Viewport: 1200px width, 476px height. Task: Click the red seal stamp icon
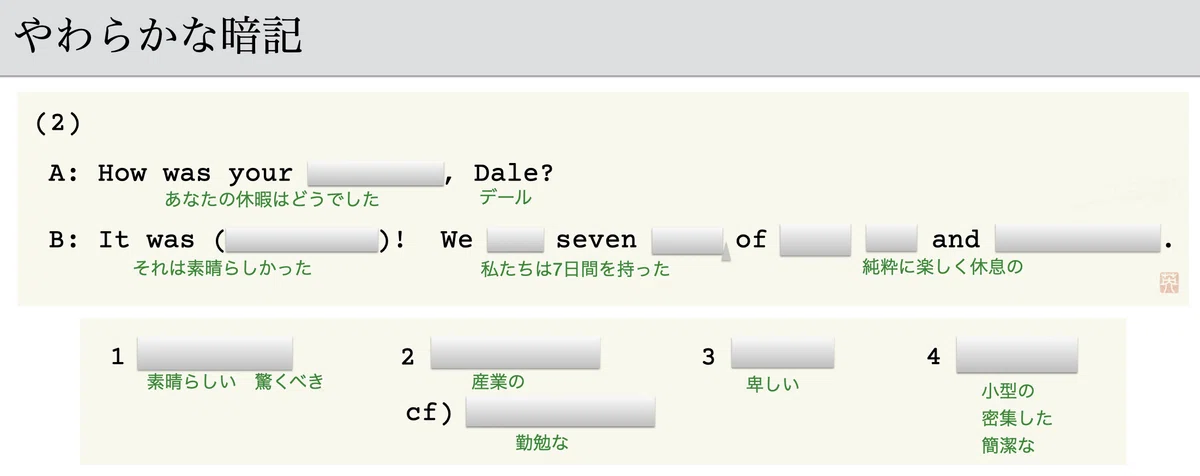1166,284
